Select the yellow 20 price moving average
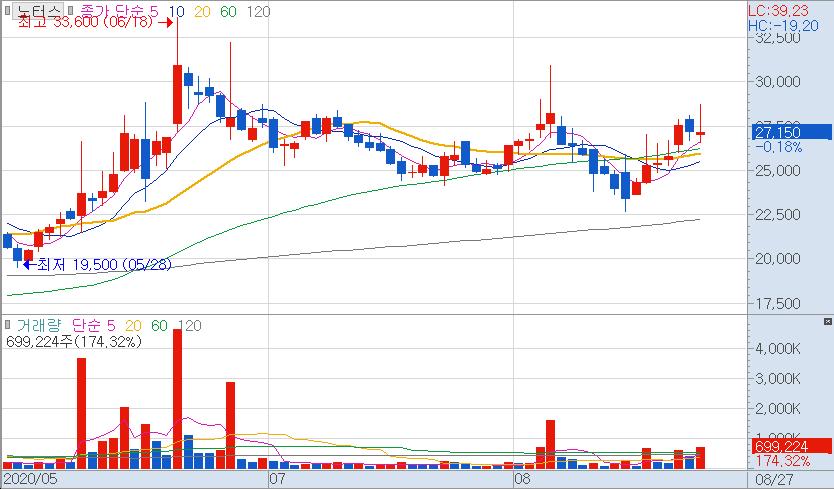Image resolution: width=834 pixels, height=489 pixels. (202, 11)
